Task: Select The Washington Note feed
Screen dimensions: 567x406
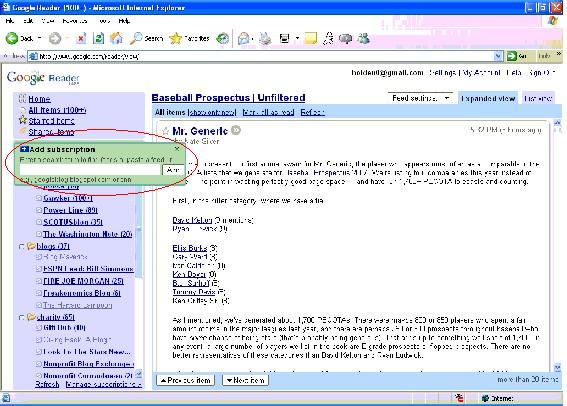Action: (88, 234)
